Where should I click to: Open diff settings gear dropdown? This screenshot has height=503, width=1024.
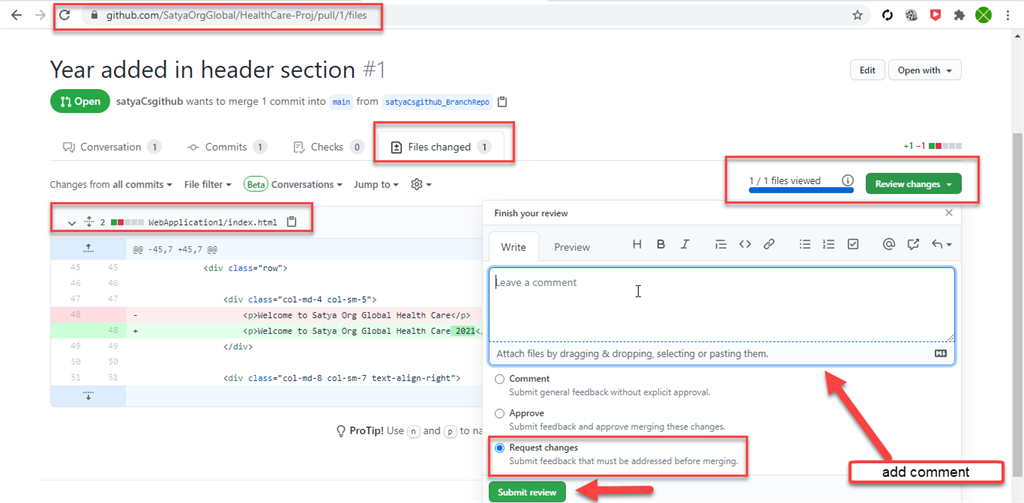pyautogui.click(x=421, y=185)
